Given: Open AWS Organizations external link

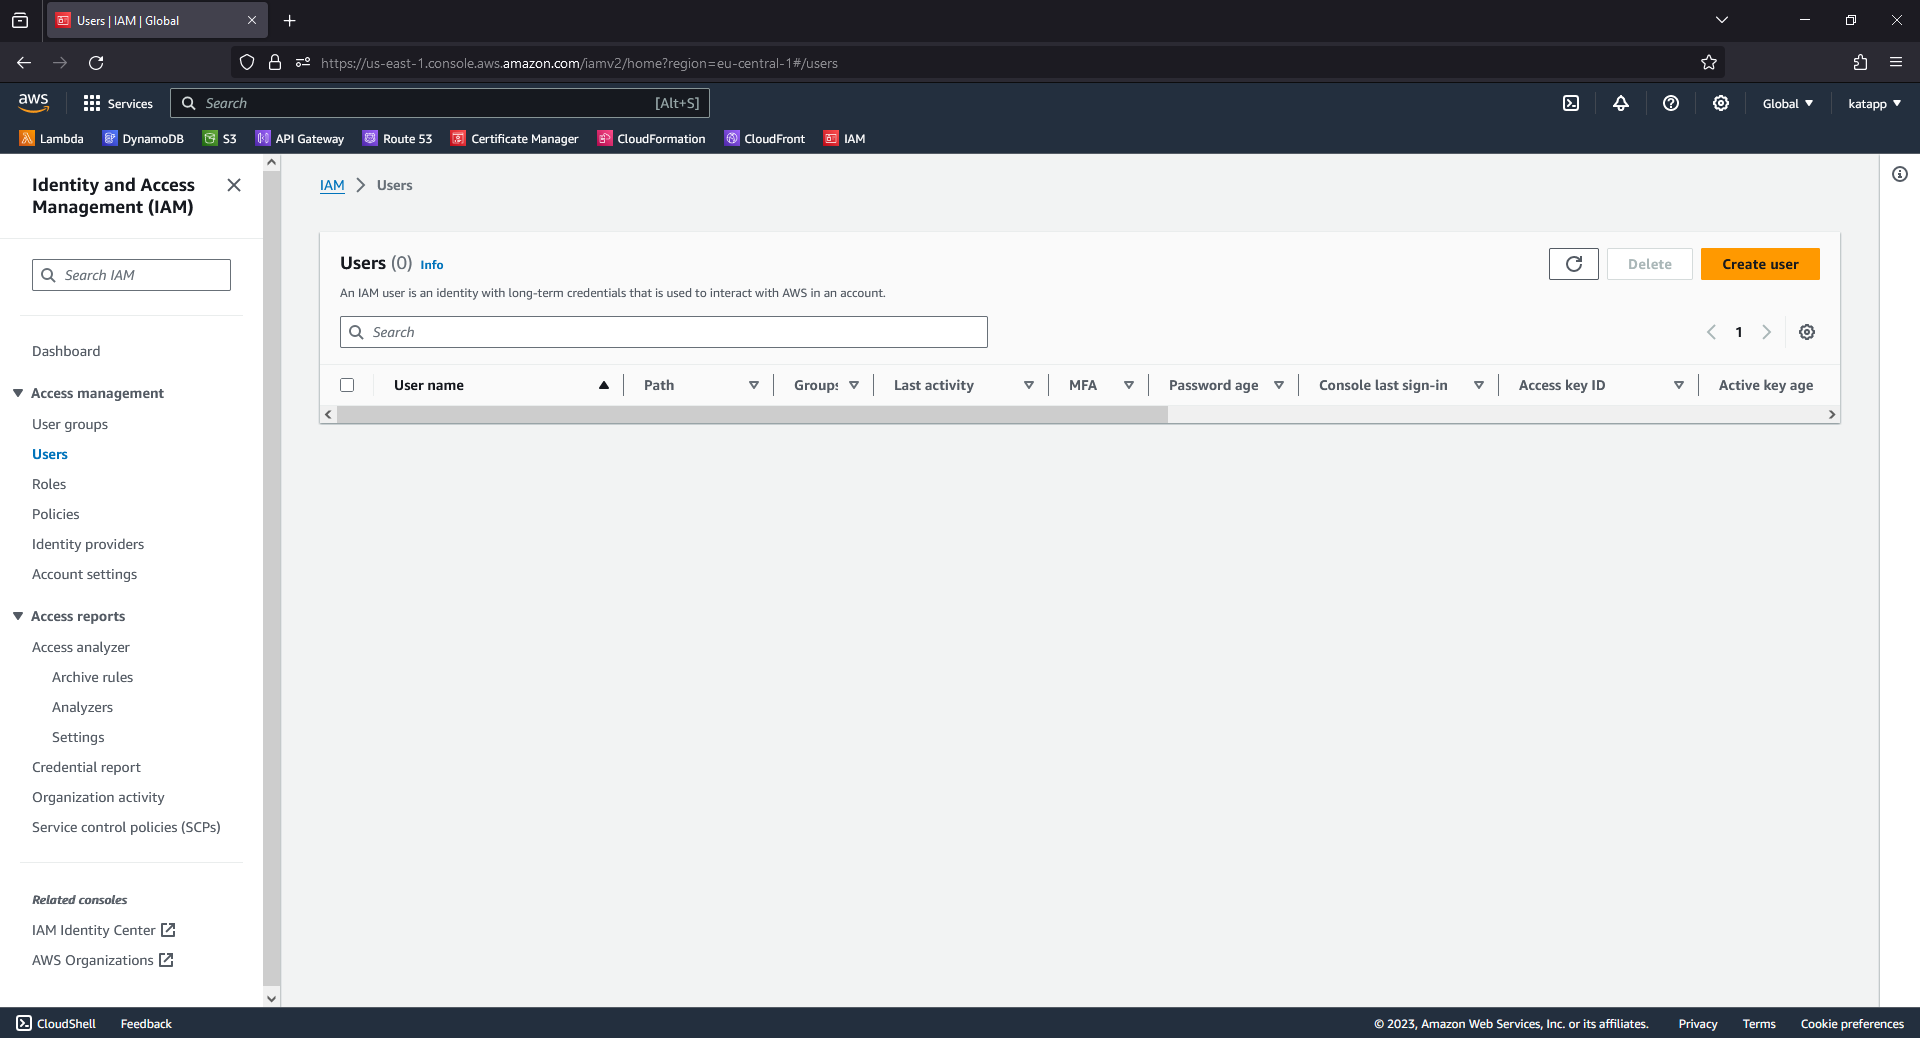Looking at the screenshot, I should tap(103, 960).
